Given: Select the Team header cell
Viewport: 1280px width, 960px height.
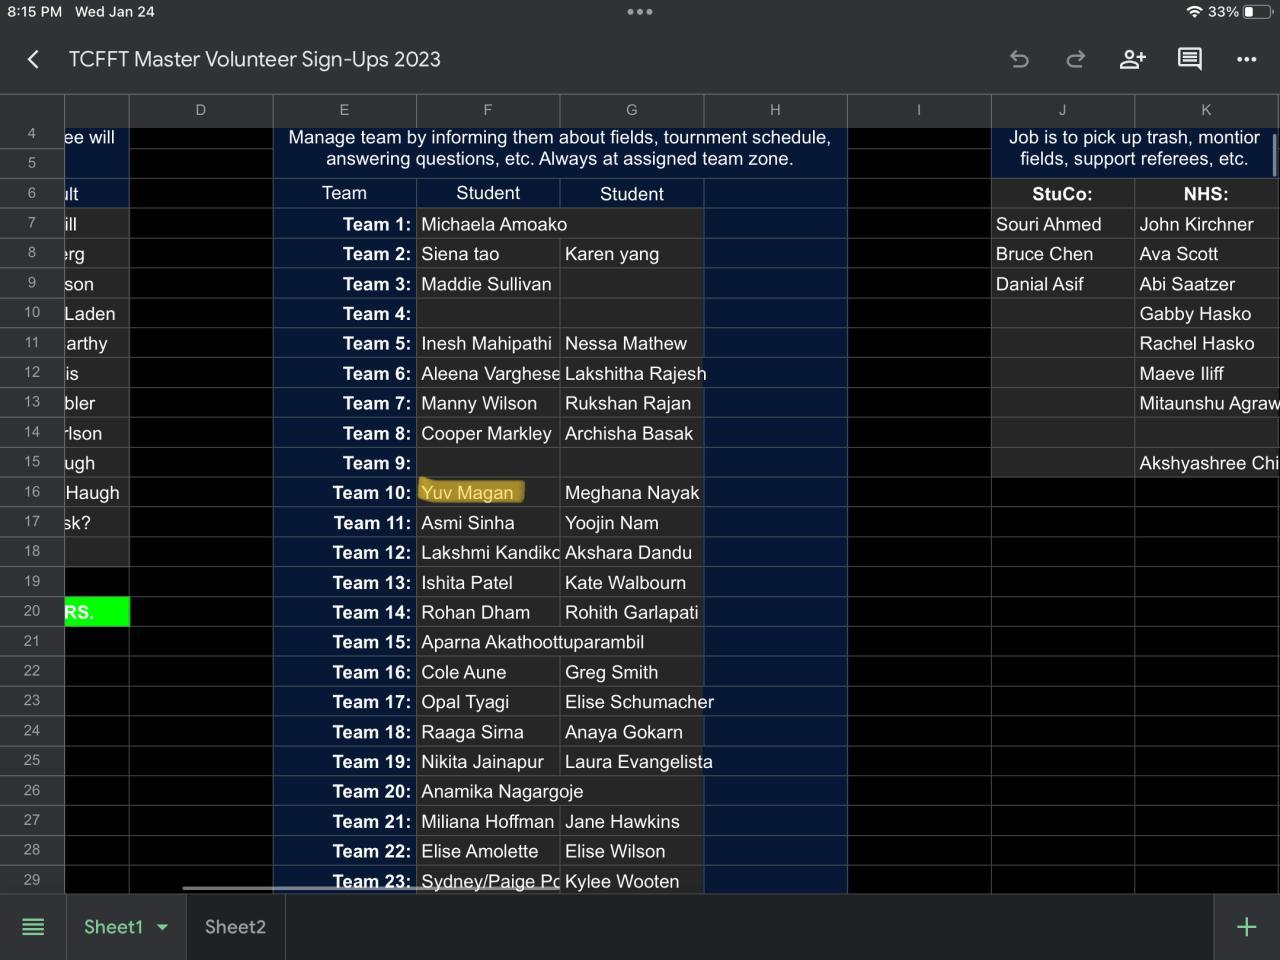Looking at the screenshot, I should click(x=344, y=194).
